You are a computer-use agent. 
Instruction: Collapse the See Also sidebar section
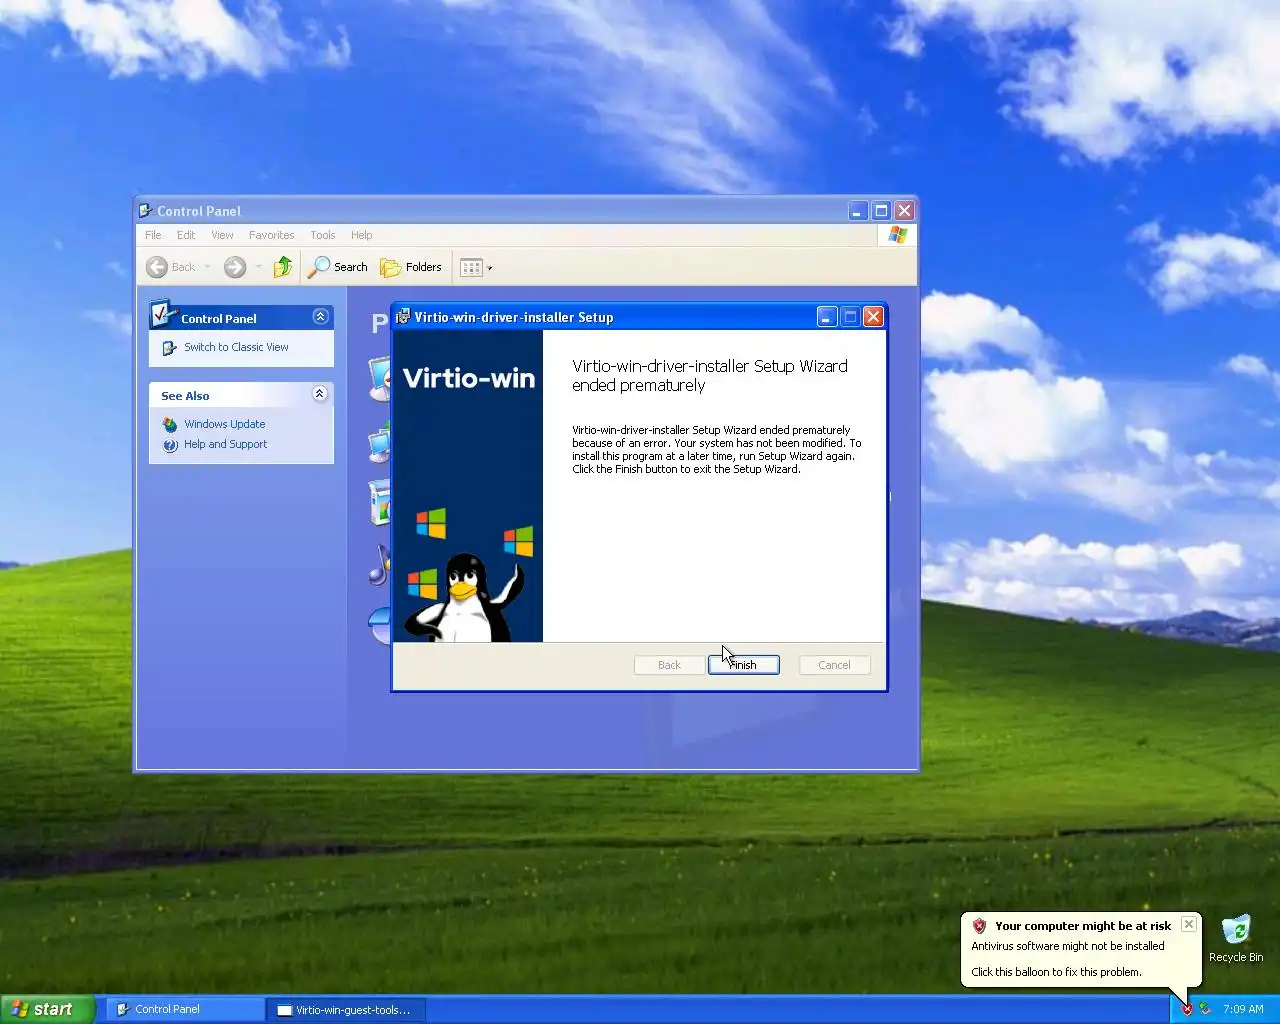tap(320, 394)
